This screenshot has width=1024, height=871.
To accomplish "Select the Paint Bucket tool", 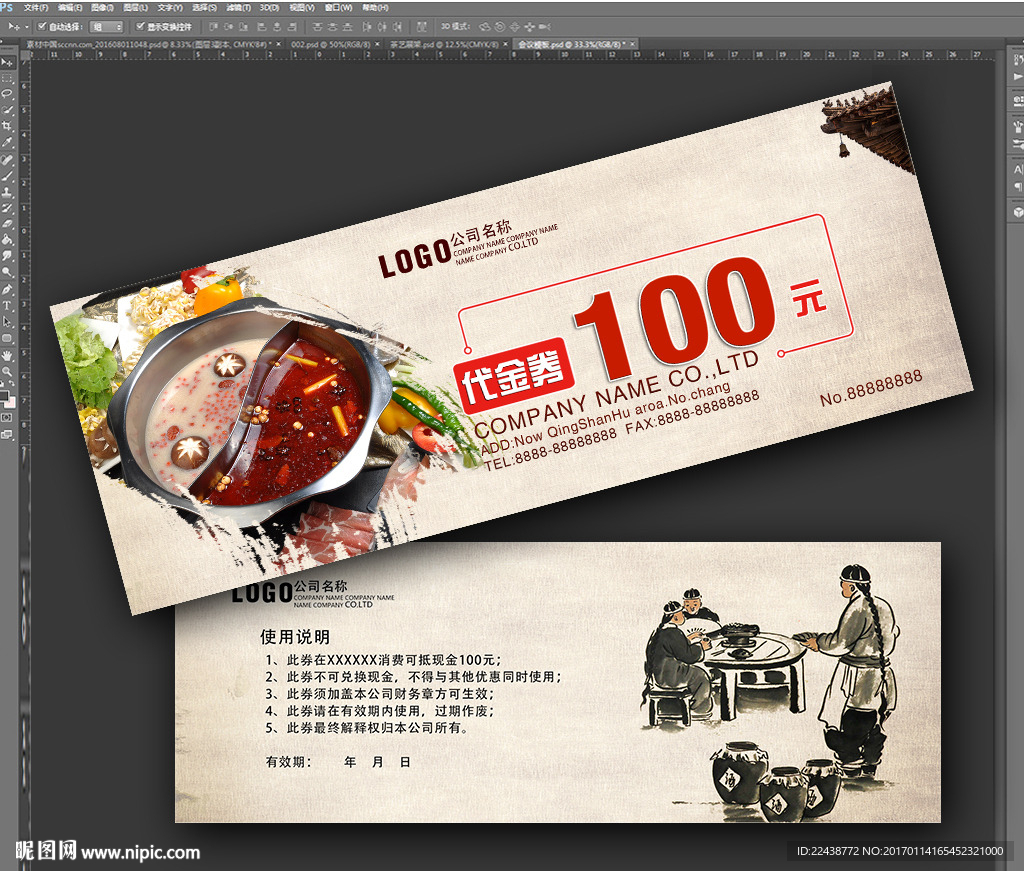I will click(x=7, y=240).
